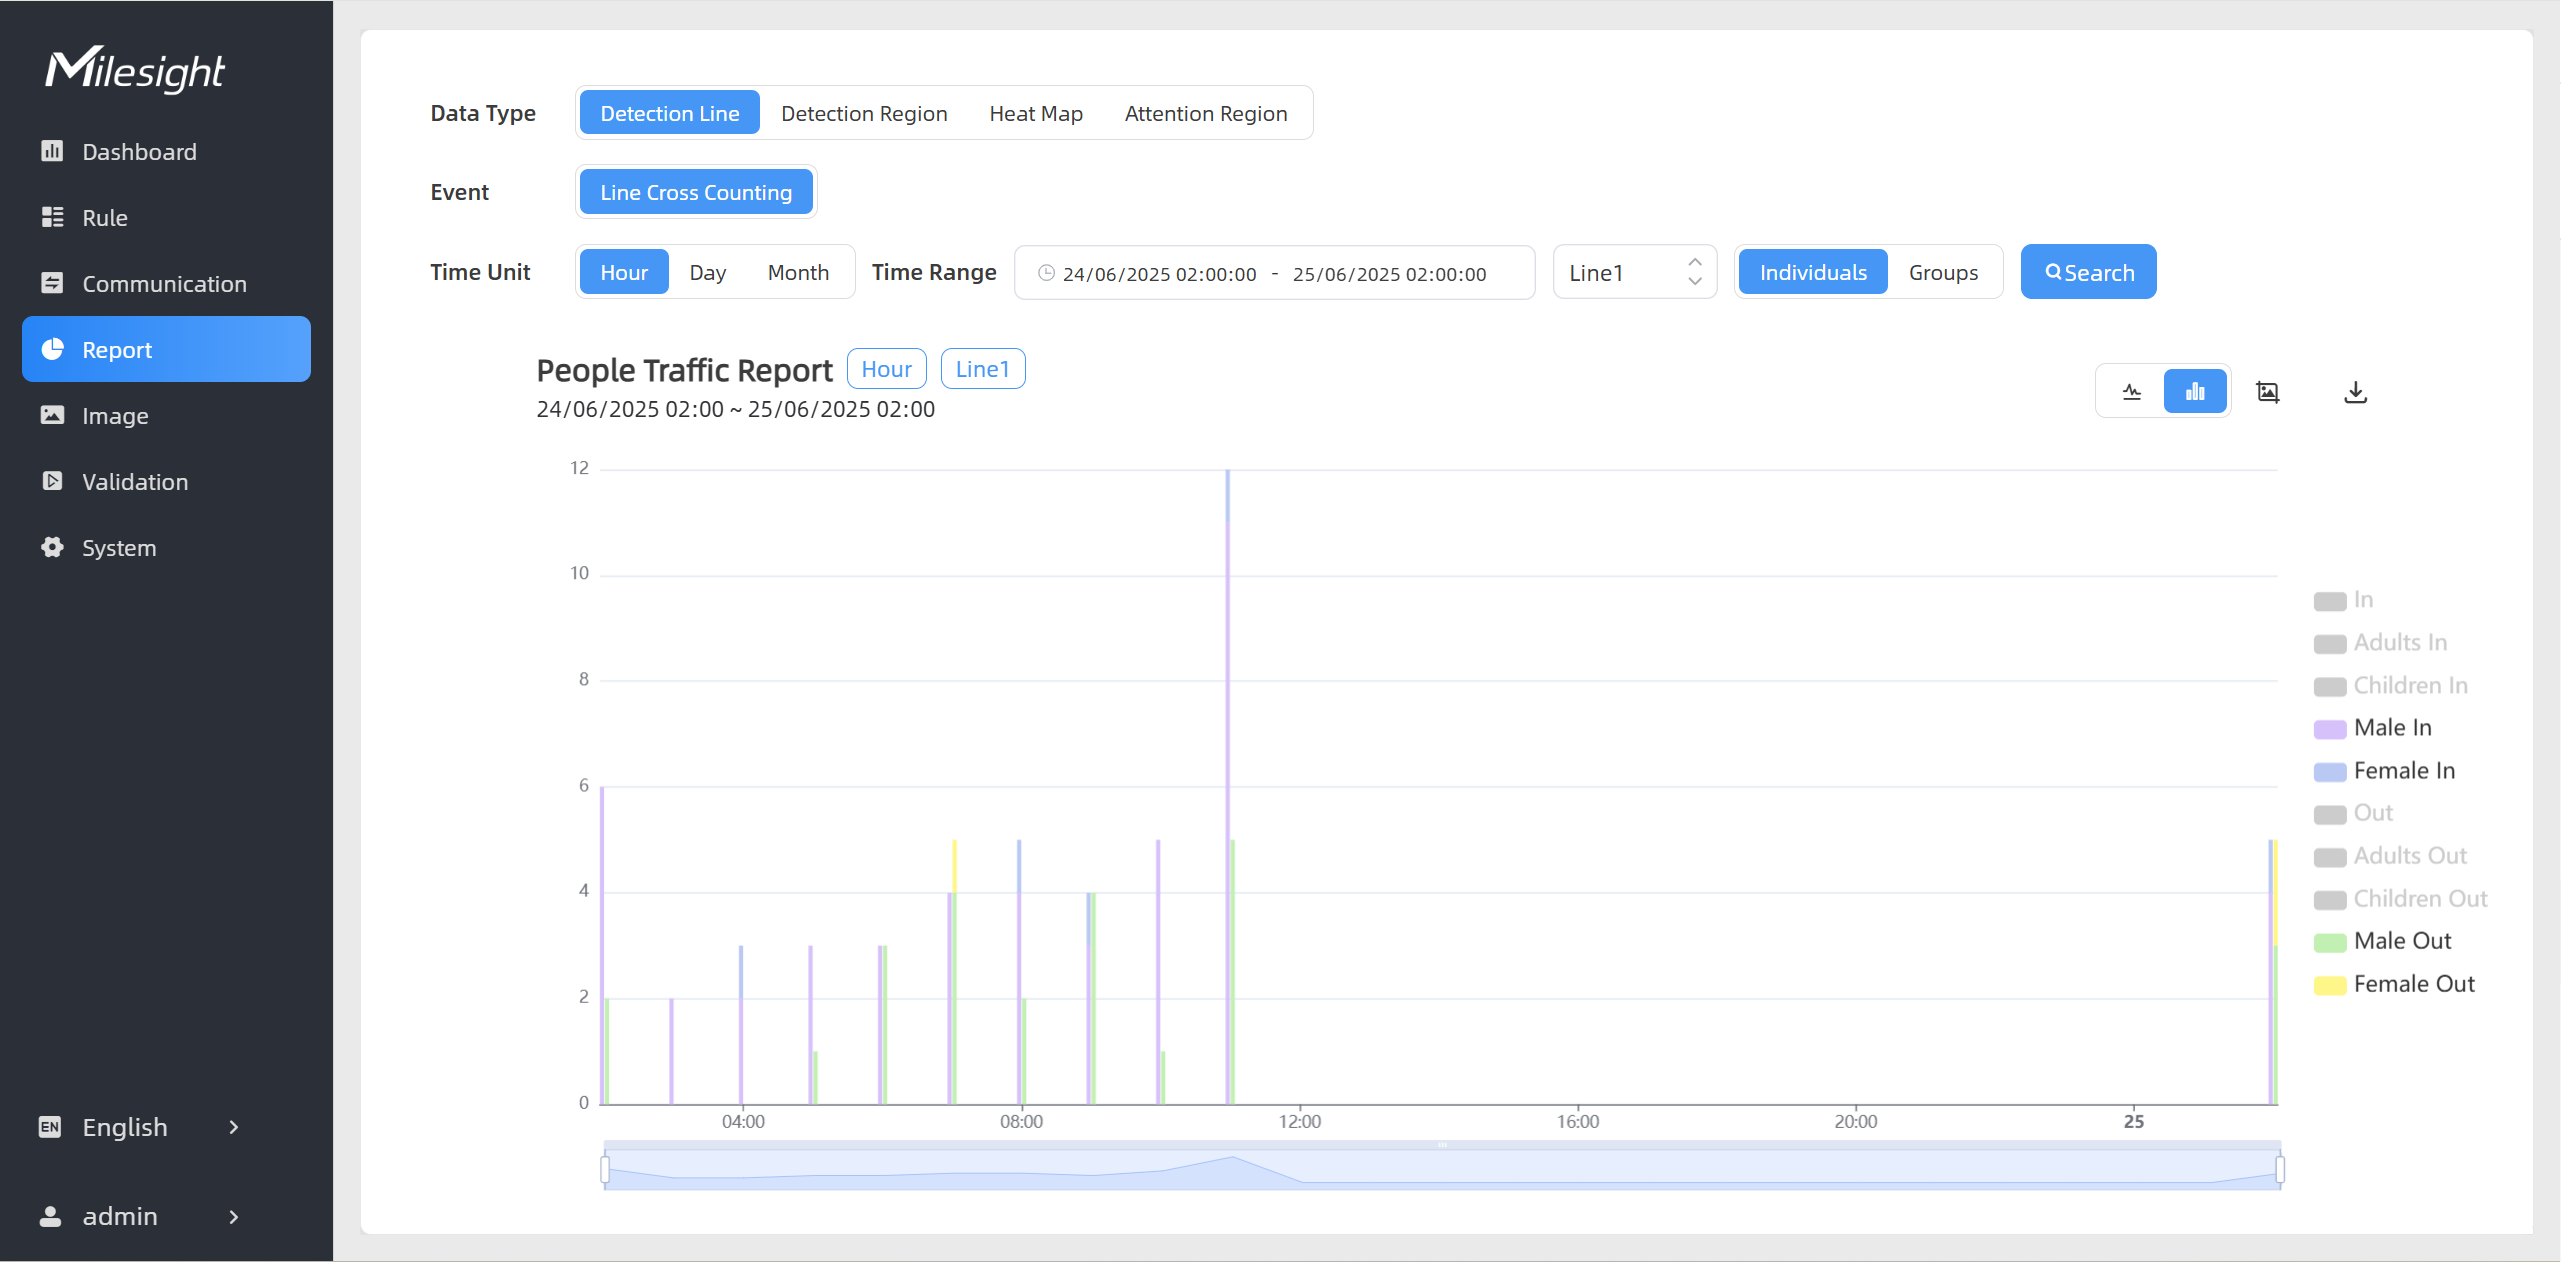This screenshot has height=1262, width=2561.
Task: Select the Day time unit
Action: (x=707, y=273)
